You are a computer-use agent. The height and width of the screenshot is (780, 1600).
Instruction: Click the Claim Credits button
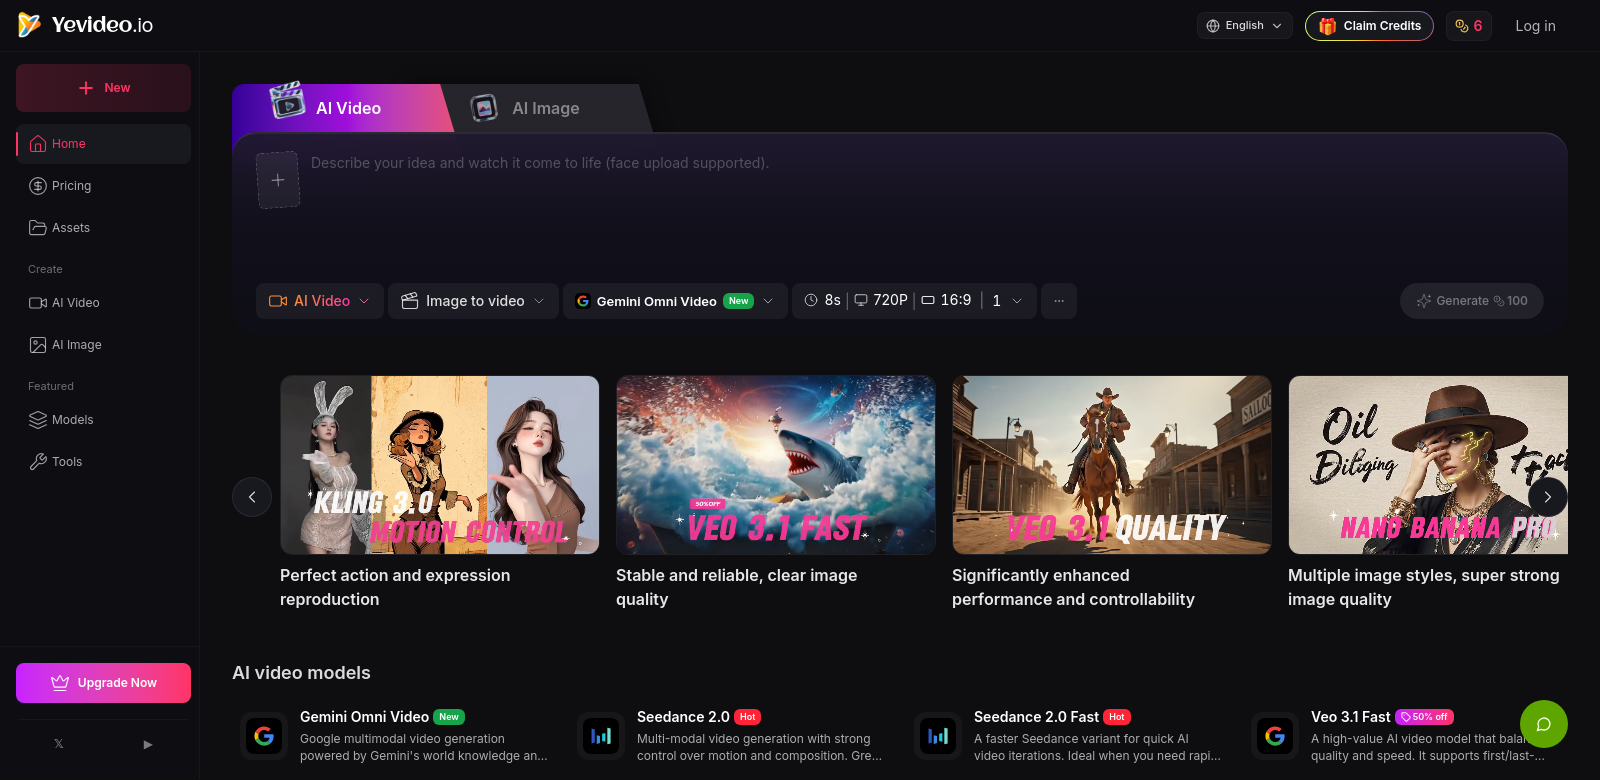pyautogui.click(x=1369, y=26)
